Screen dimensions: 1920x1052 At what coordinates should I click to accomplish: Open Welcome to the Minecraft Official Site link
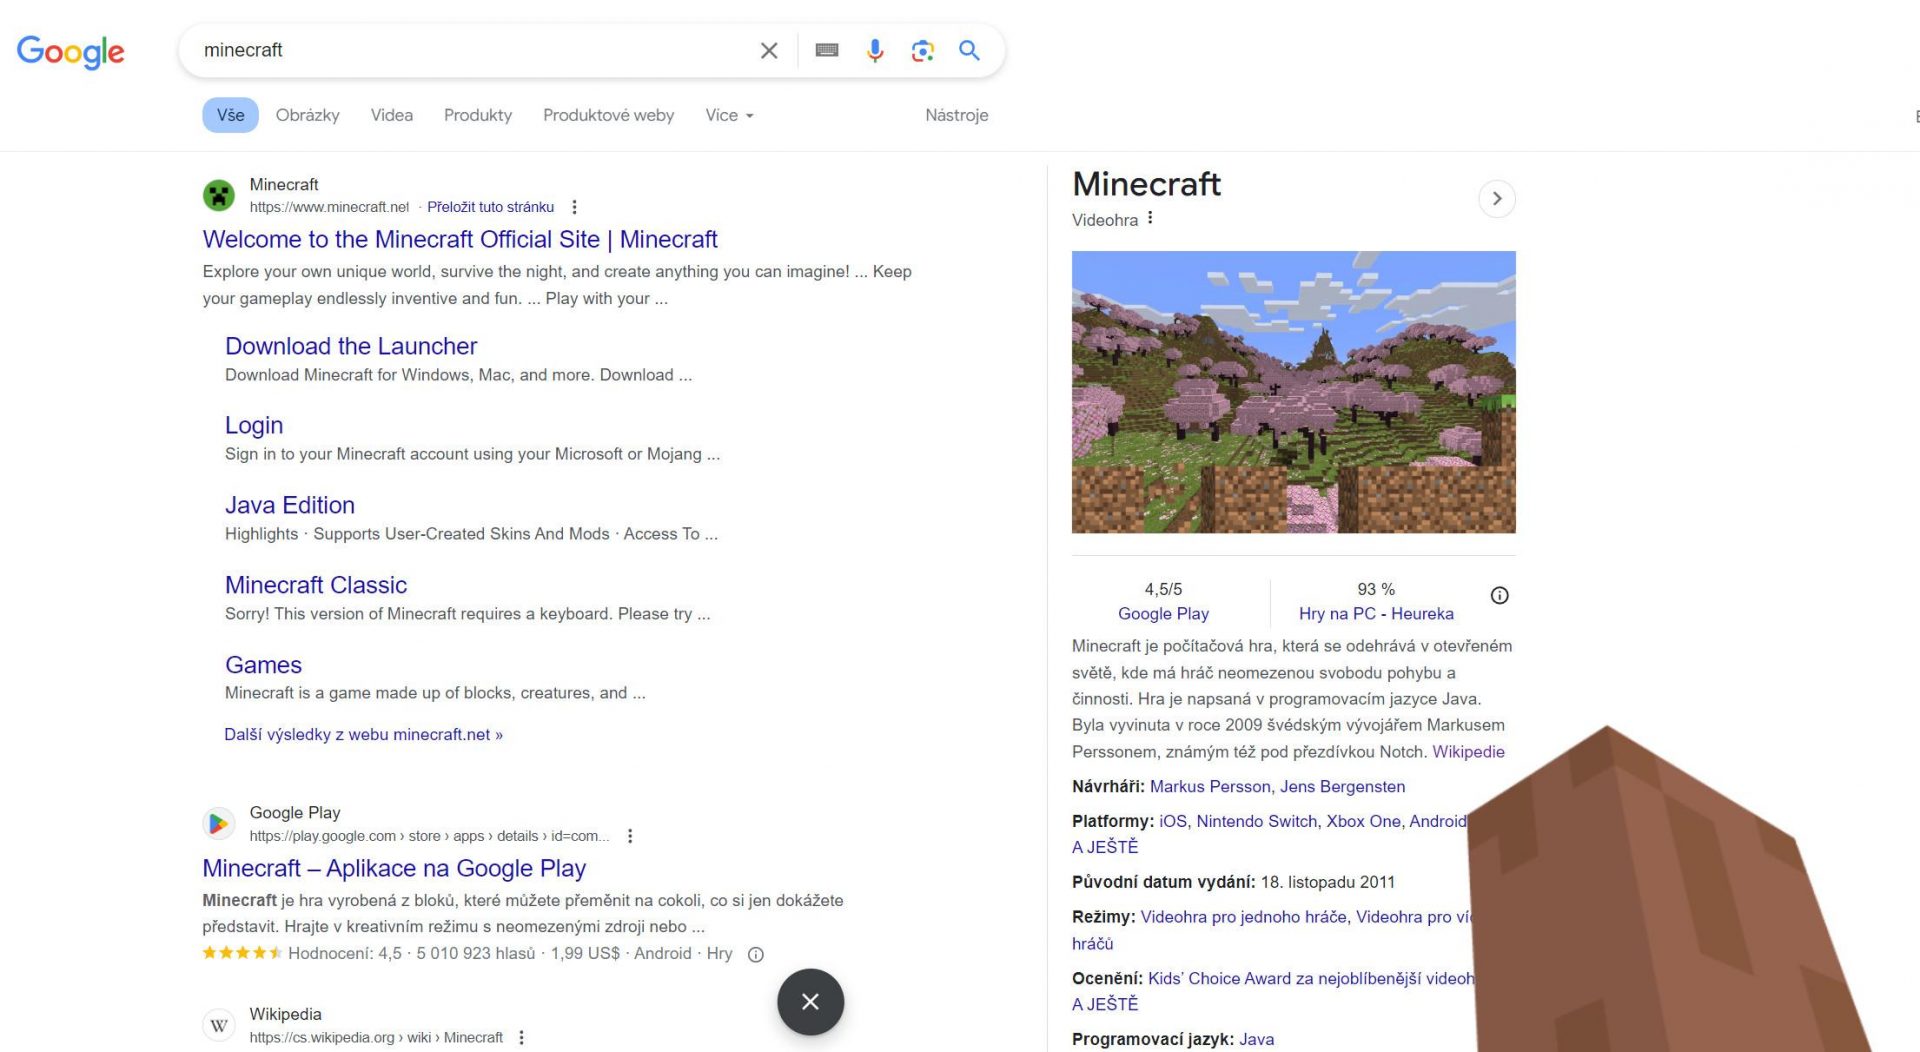pos(460,240)
